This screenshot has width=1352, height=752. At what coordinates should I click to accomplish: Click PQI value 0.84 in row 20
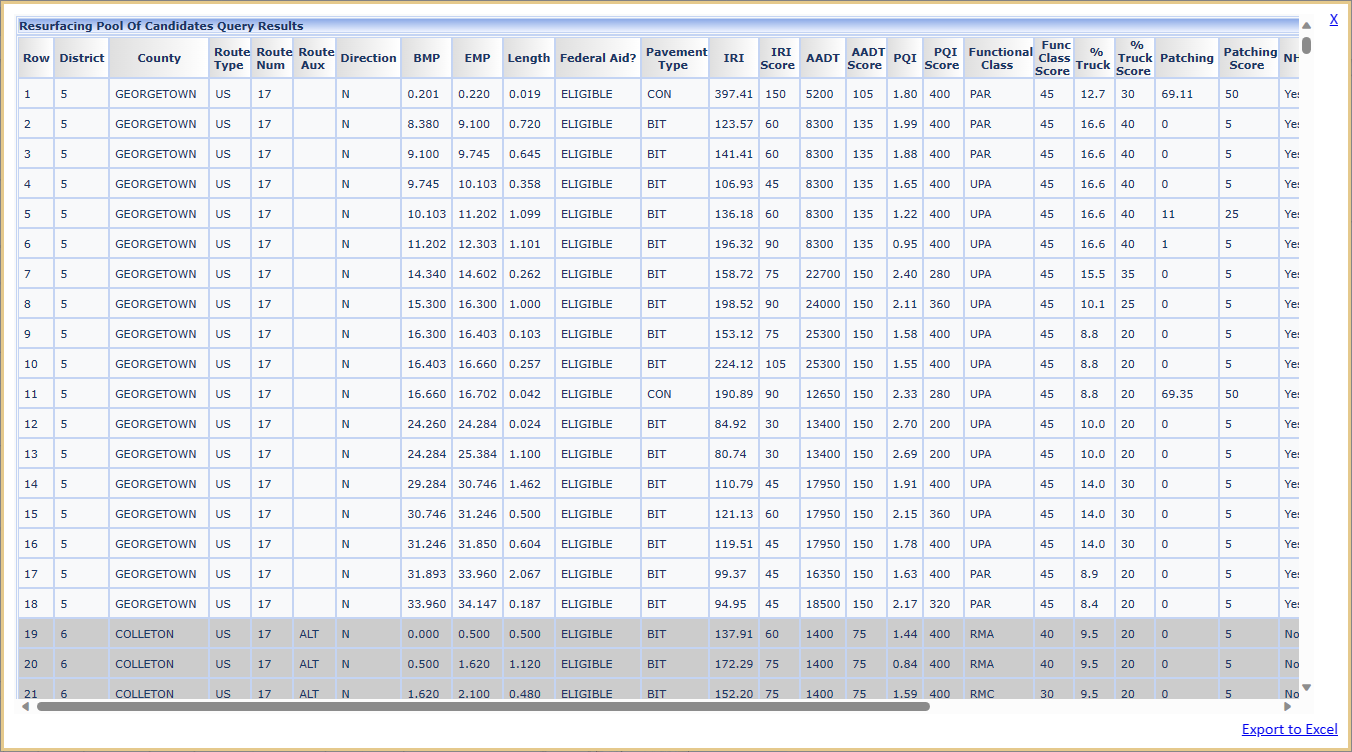[904, 664]
